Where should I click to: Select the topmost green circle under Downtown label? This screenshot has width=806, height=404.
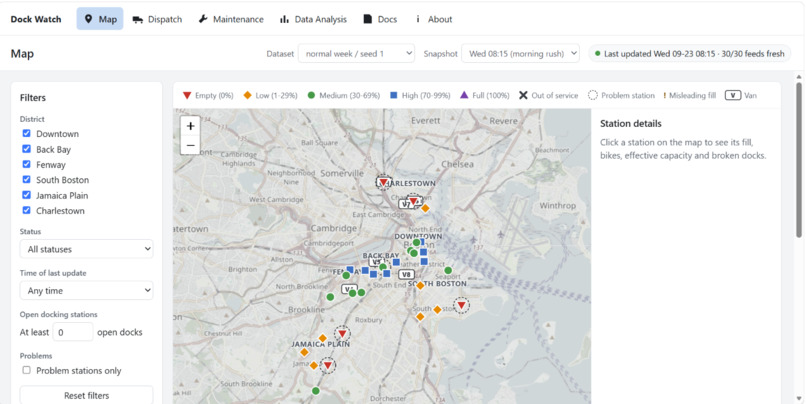(x=416, y=243)
